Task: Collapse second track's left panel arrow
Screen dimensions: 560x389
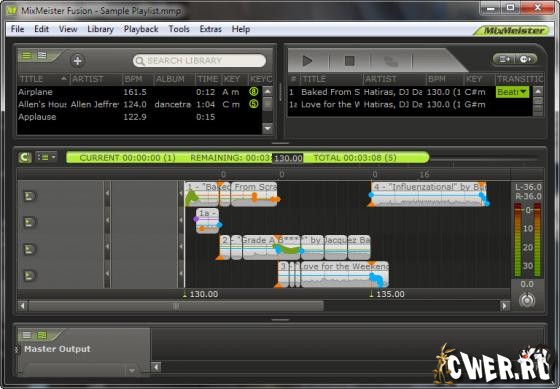Action: (x=107, y=220)
